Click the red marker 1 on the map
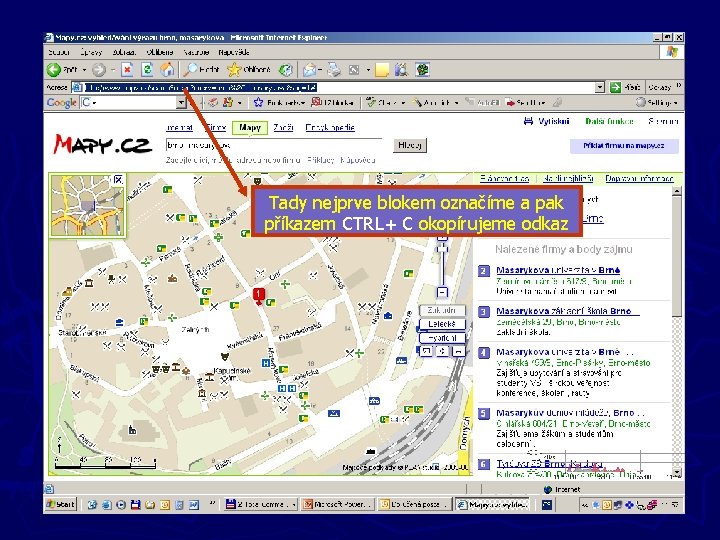The width and height of the screenshot is (720, 540). coord(259,296)
